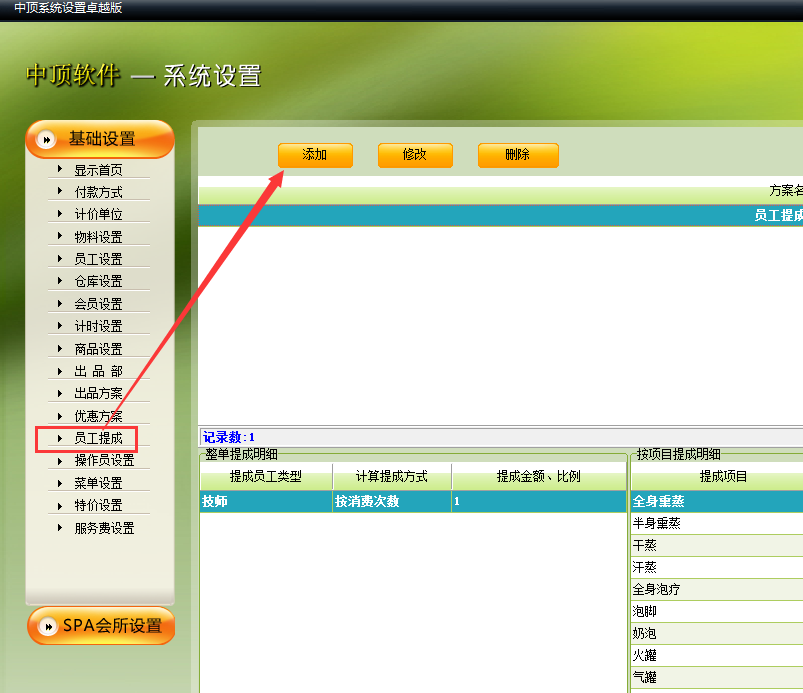This screenshot has height=693, width=803.
Task: Click the 计算提成方式 column header
Action: coord(392,476)
